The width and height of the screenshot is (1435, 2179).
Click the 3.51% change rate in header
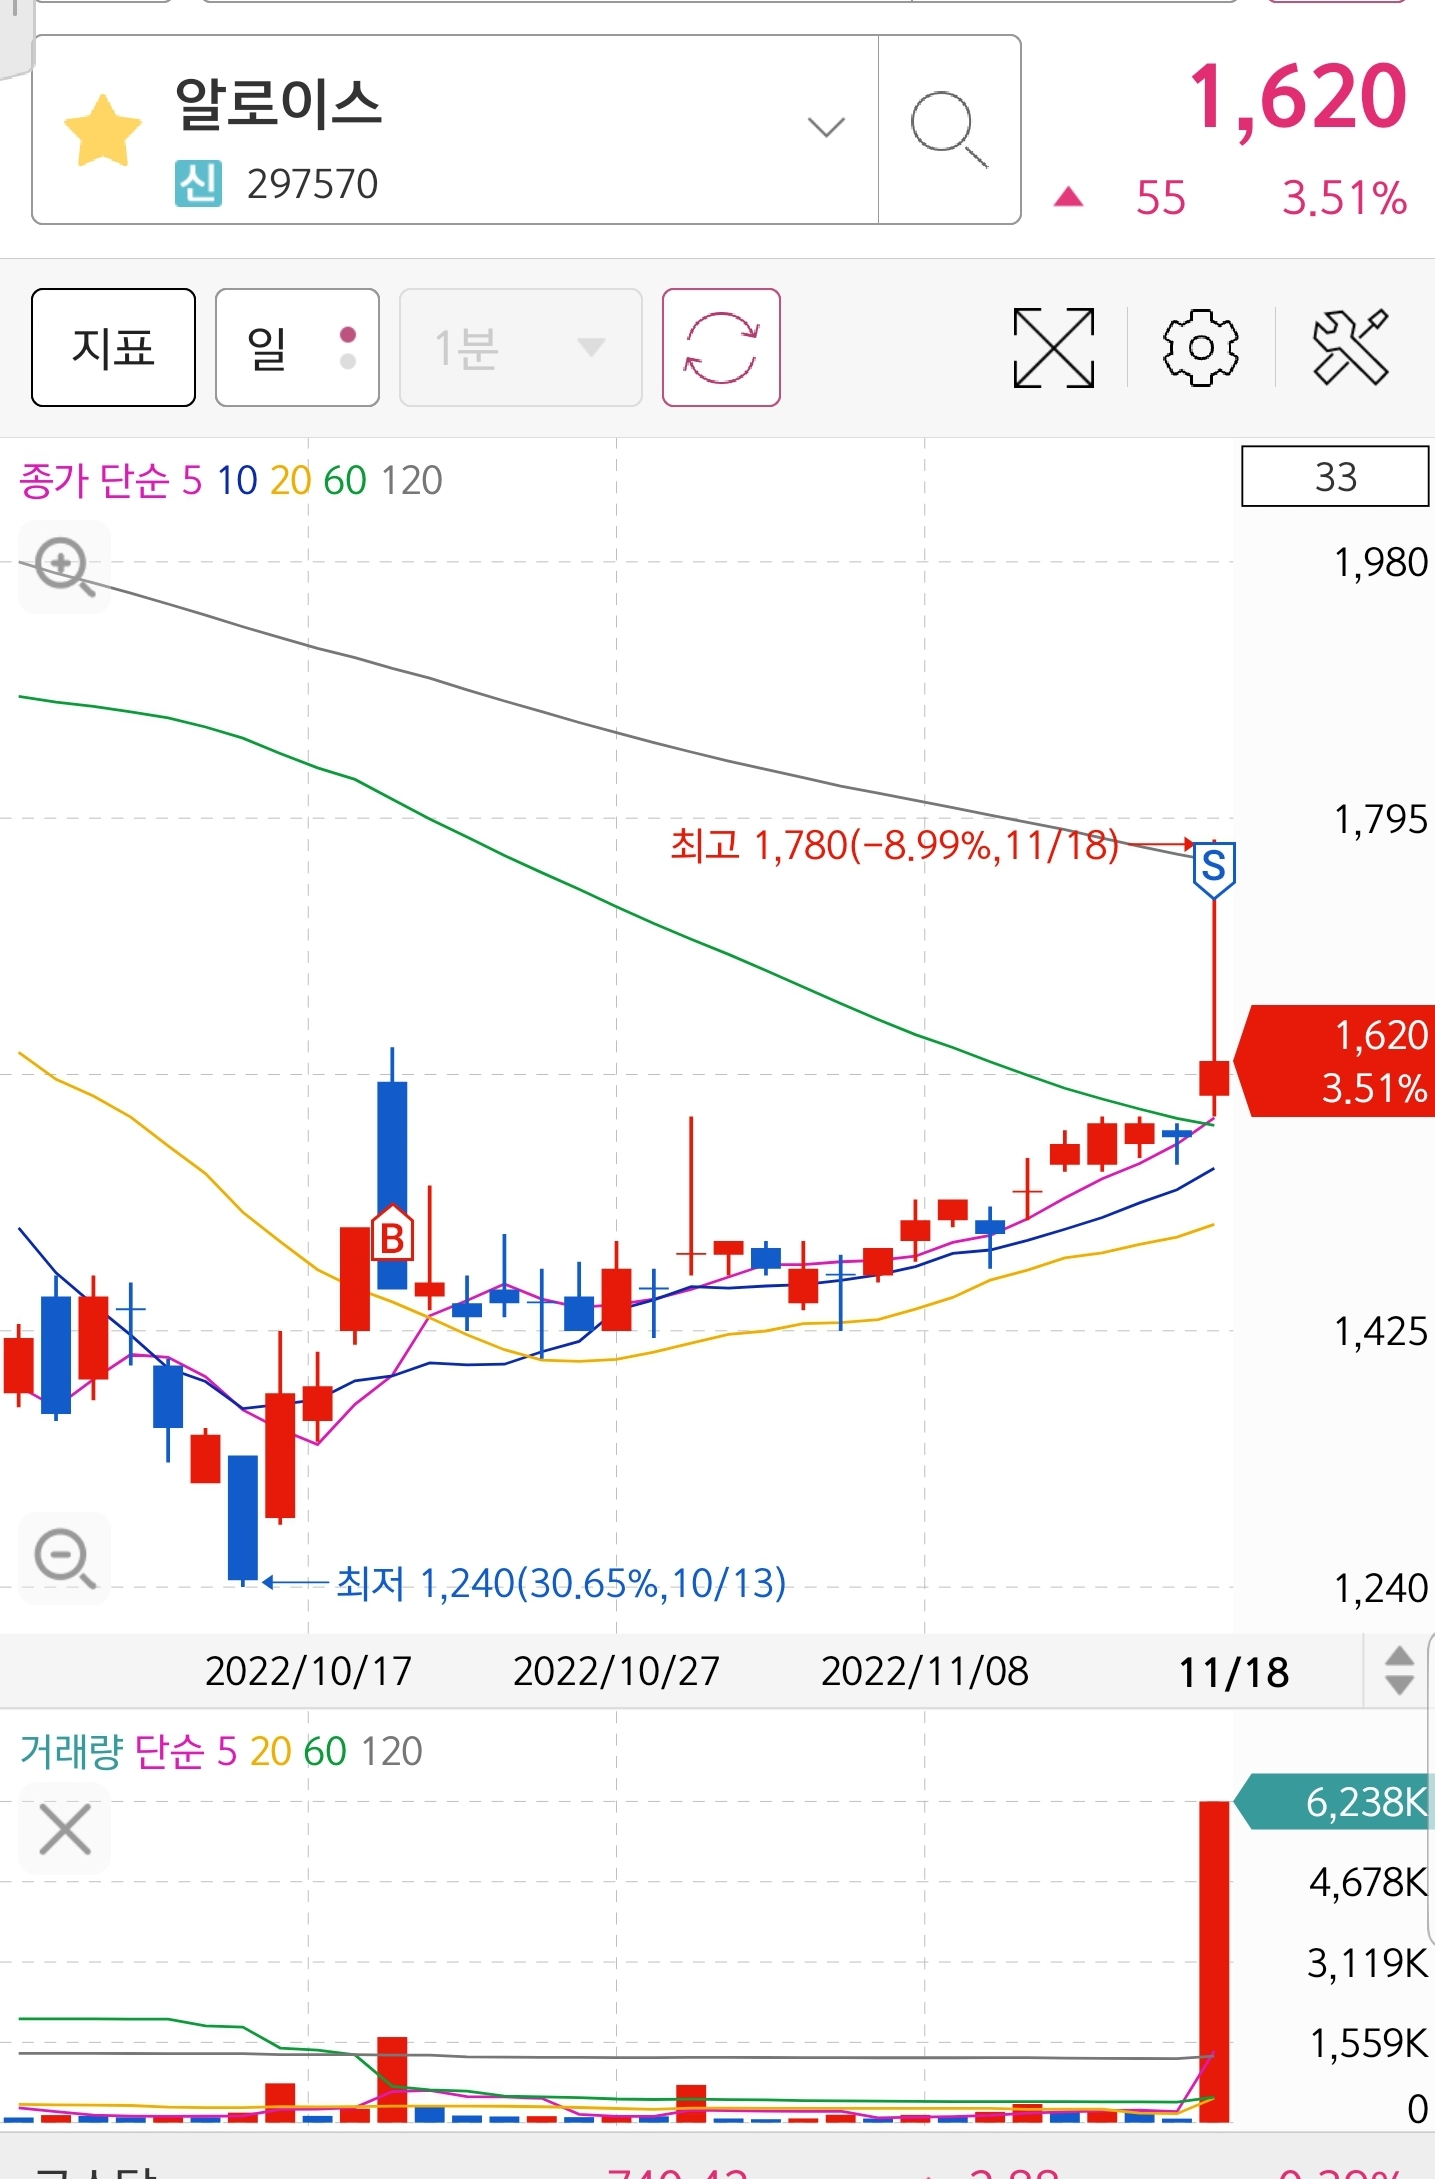point(1345,197)
